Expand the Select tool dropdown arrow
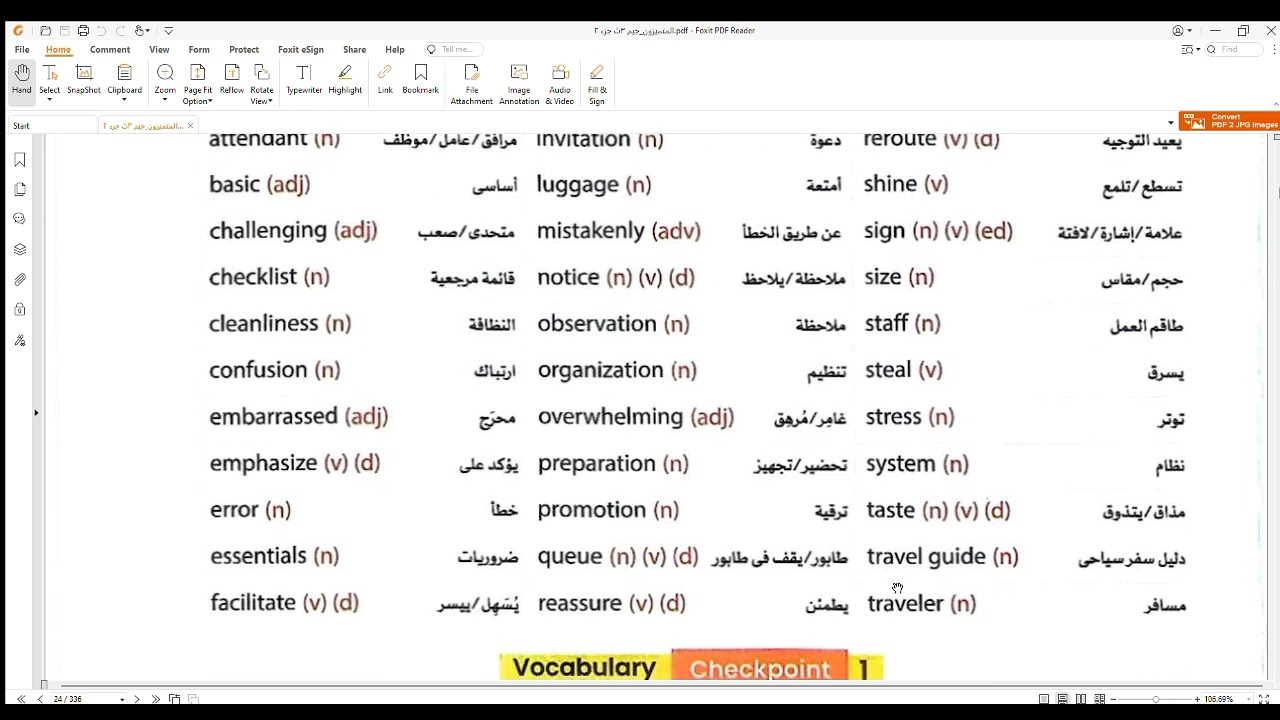The image size is (1280, 720). (50, 100)
